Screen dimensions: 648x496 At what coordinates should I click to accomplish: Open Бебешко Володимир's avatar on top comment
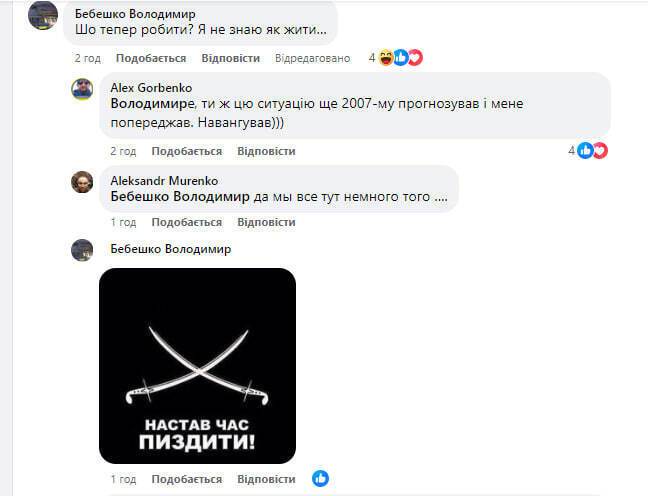pos(43,16)
